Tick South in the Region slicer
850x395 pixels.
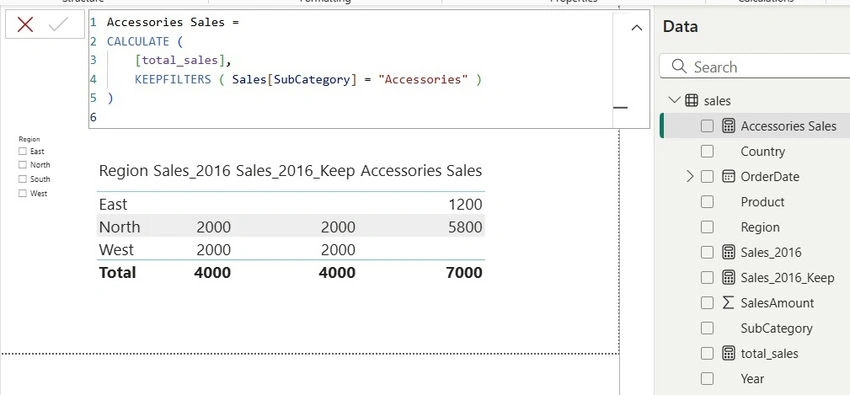22,179
